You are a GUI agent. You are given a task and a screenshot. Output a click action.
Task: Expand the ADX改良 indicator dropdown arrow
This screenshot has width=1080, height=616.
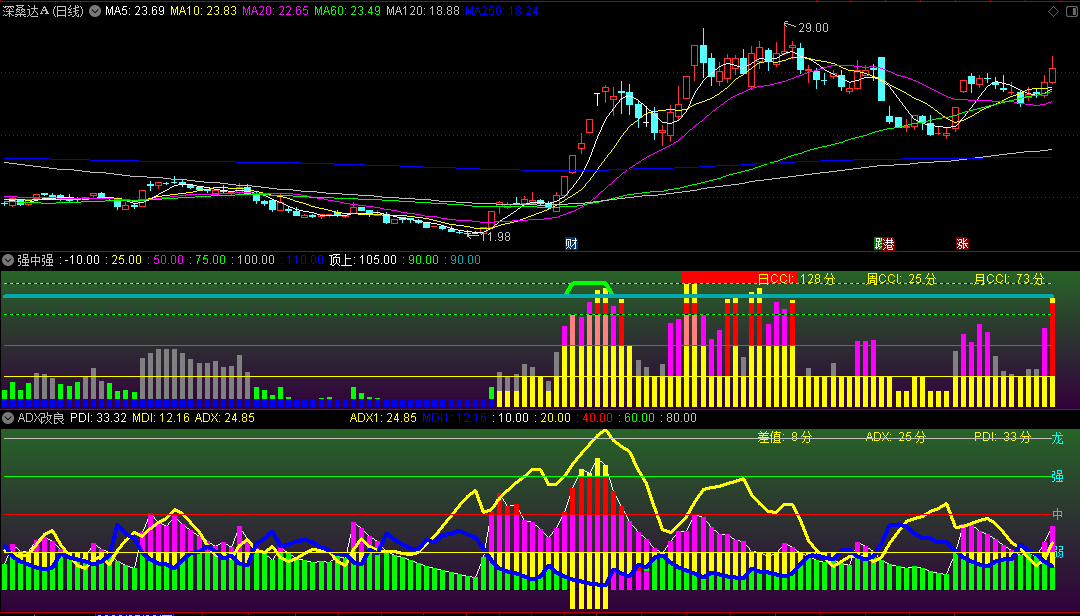point(8,418)
